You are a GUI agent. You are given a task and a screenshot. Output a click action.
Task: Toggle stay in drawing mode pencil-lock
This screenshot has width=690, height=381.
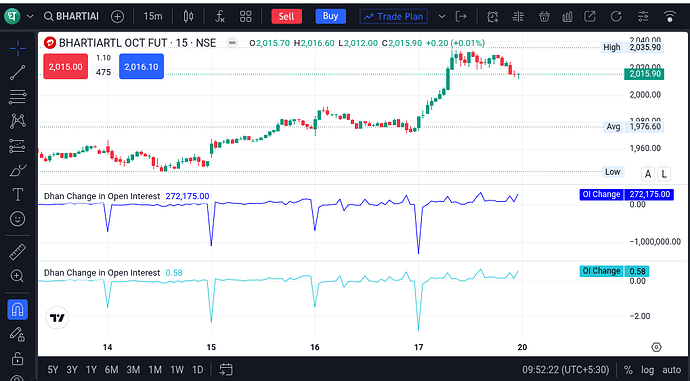pyautogui.click(x=18, y=334)
